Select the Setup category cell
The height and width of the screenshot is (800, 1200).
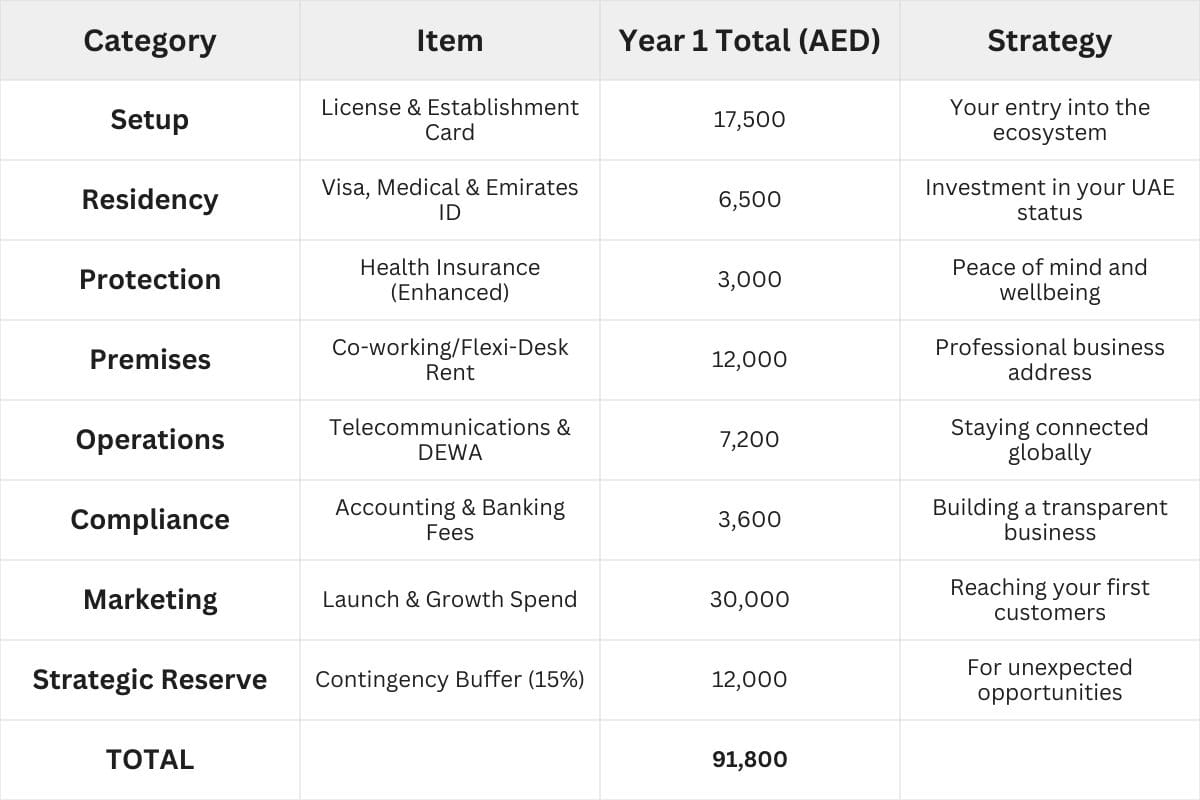click(149, 120)
